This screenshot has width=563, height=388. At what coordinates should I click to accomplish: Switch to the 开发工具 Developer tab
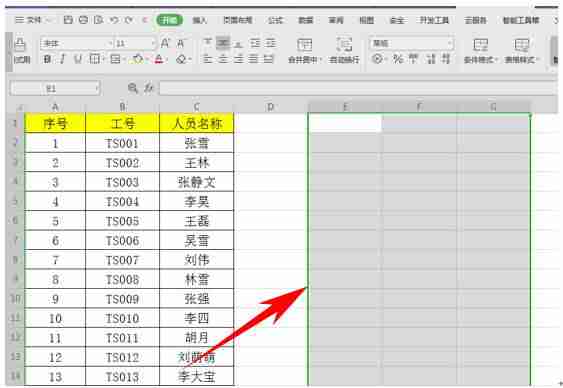click(434, 20)
